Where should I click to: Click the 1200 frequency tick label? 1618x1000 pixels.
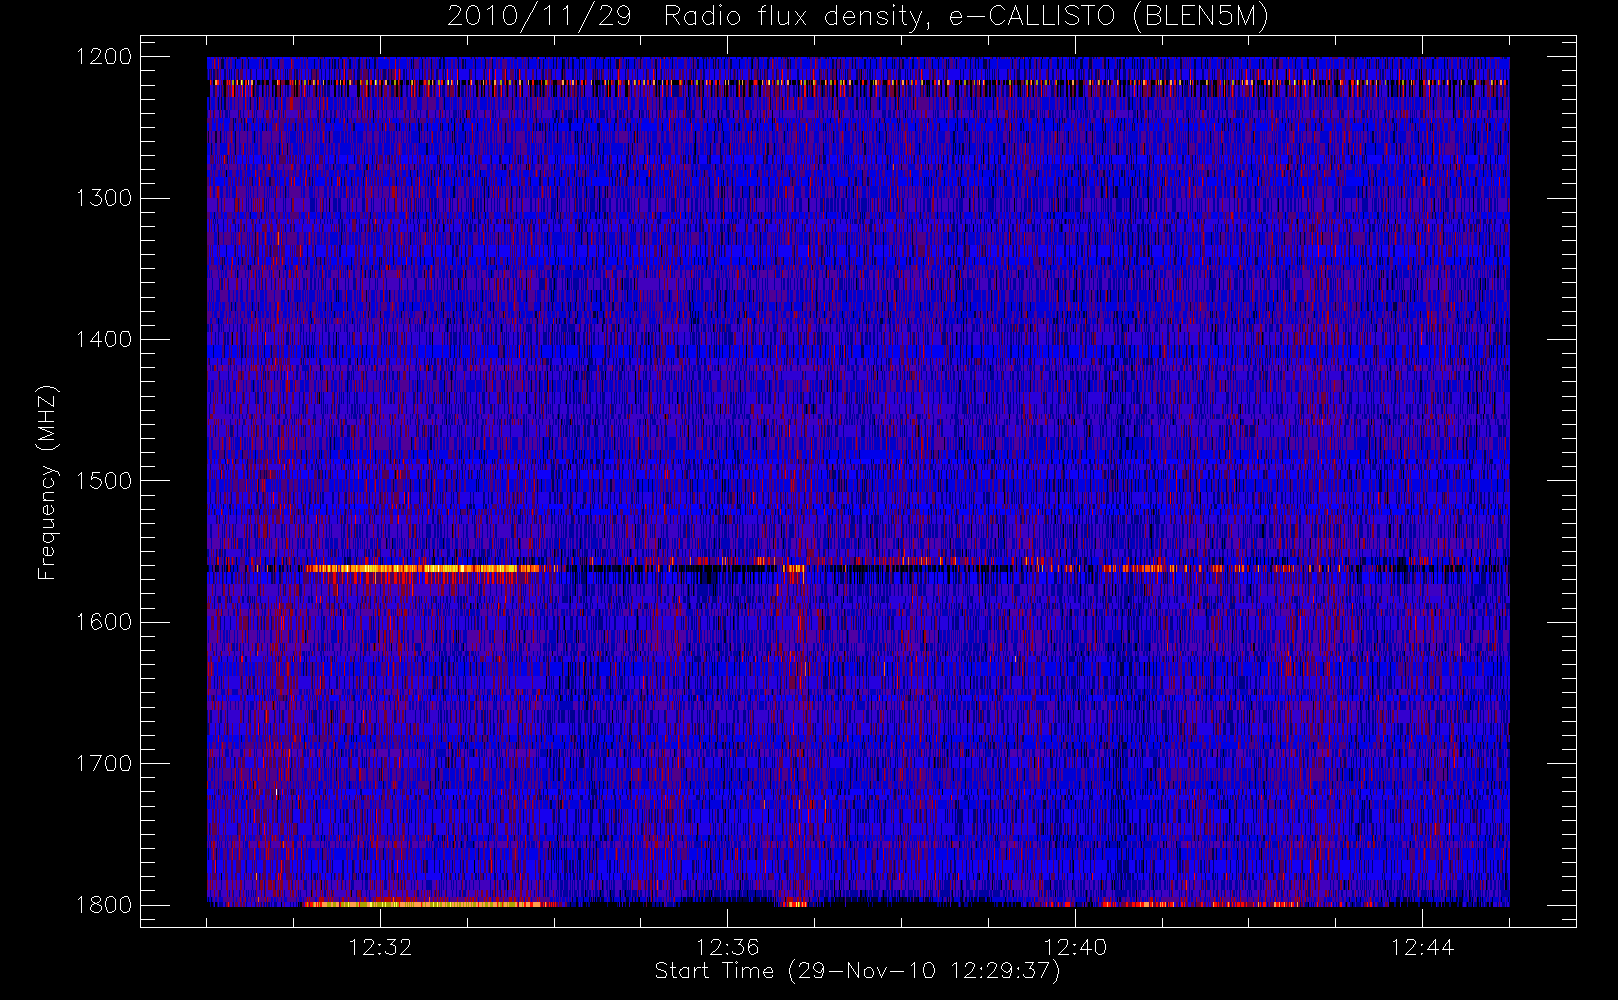[104, 57]
